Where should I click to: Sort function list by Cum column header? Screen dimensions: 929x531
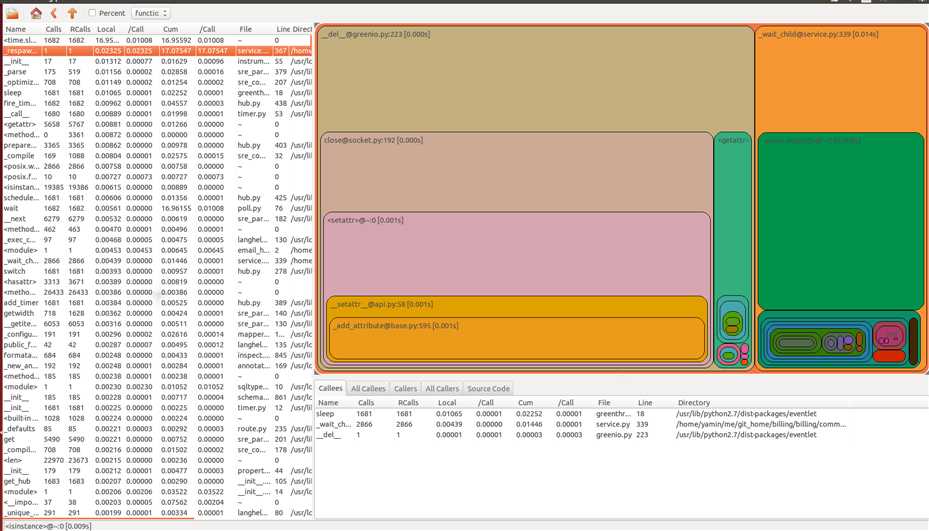[171, 30]
